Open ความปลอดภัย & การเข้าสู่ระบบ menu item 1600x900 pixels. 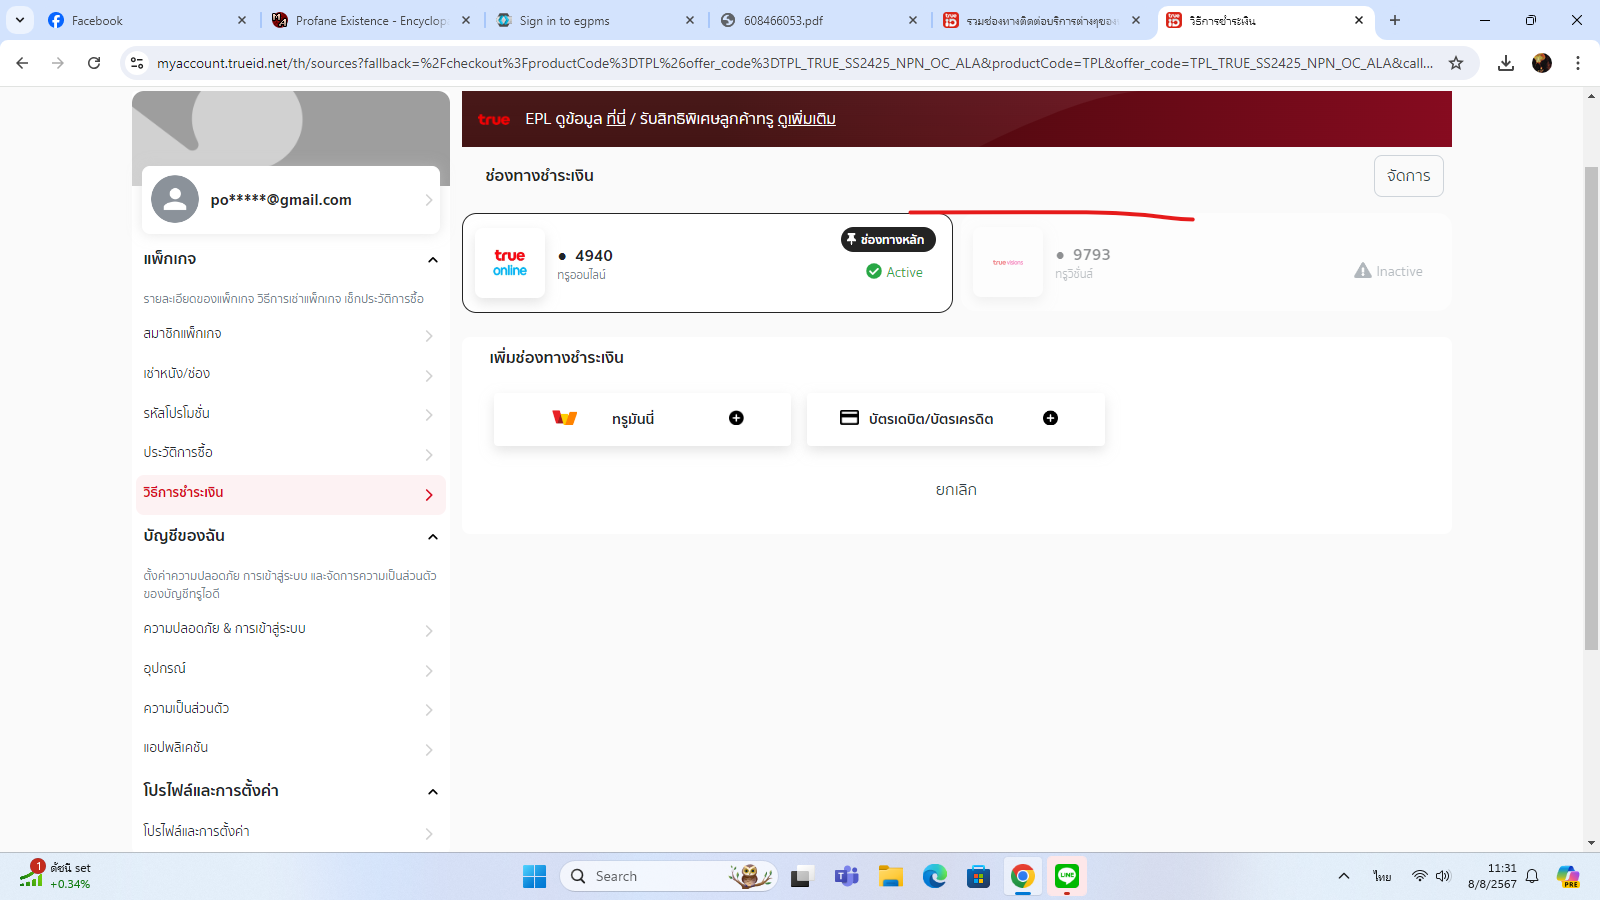[x=290, y=629]
